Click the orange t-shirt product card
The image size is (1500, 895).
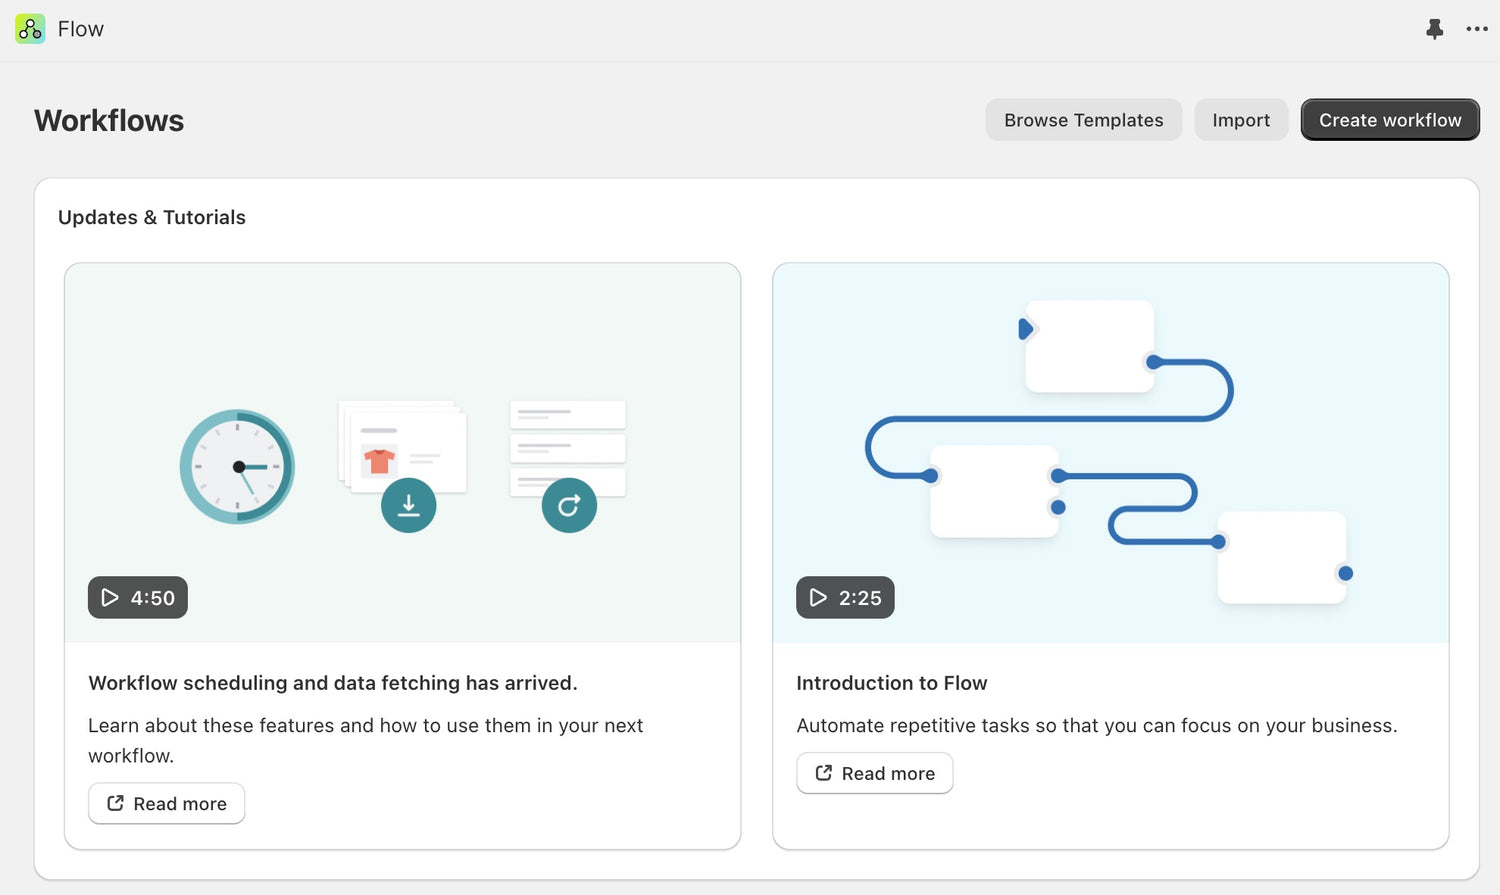(380, 460)
